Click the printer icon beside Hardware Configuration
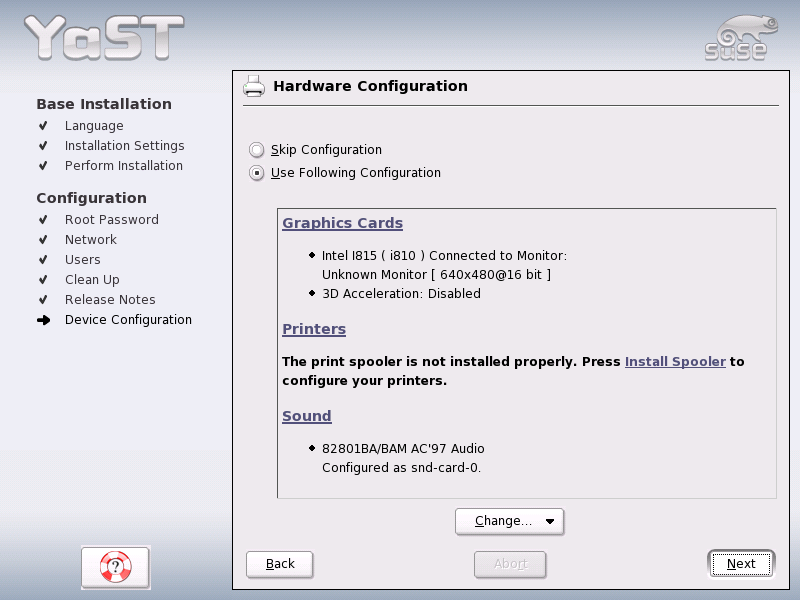Viewport: 800px width, 600px height. click(x=254, y=86)
